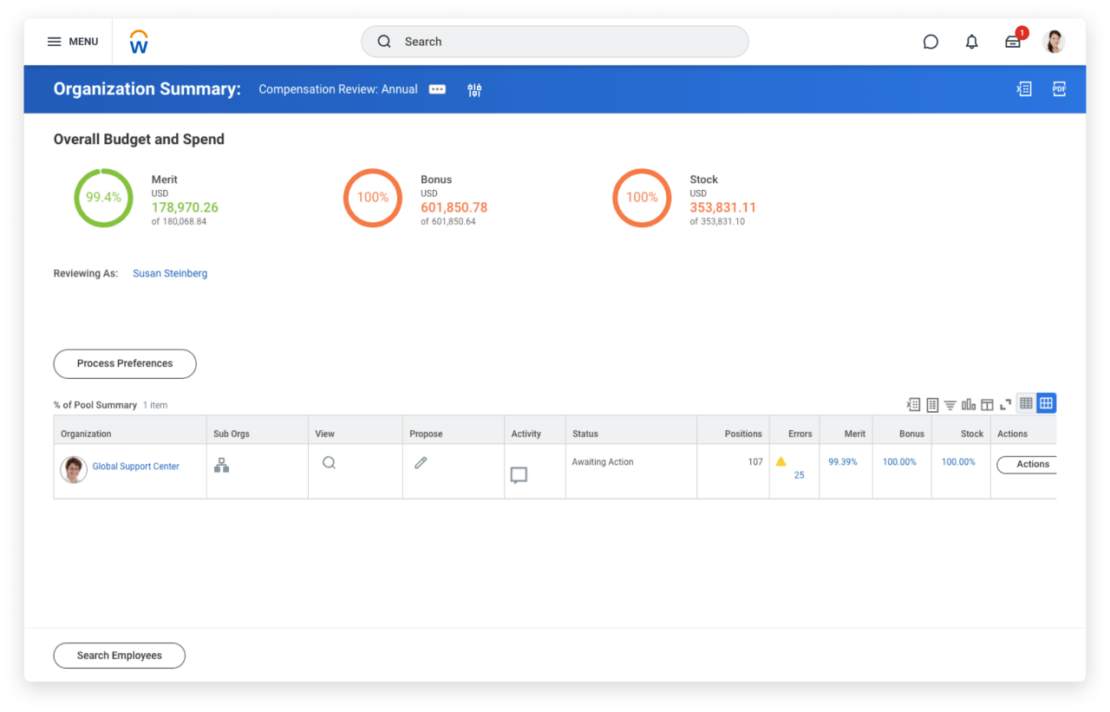Image resolution: width=1110 pixels, height=712 pixels.
Task: Click the Process Preferences button
Action: [x=124, y=363]
